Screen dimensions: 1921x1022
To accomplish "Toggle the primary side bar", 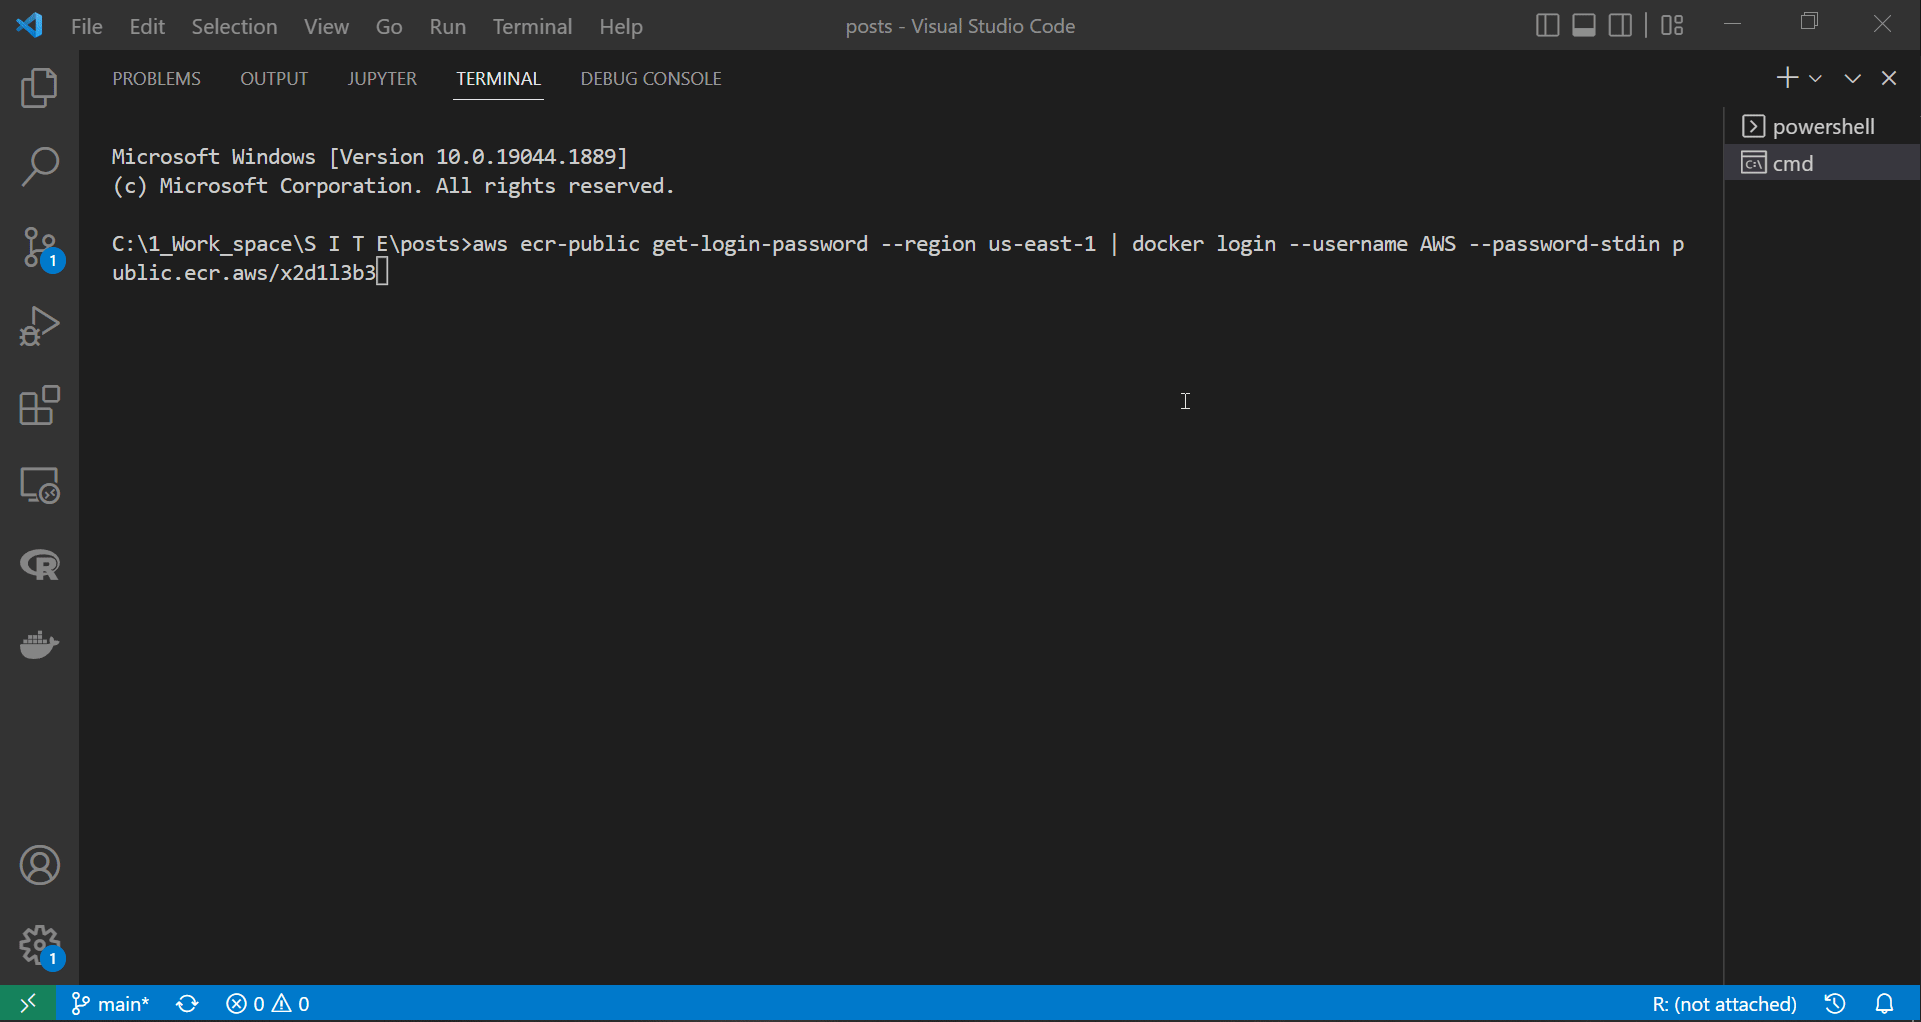I will [1547, 25].
